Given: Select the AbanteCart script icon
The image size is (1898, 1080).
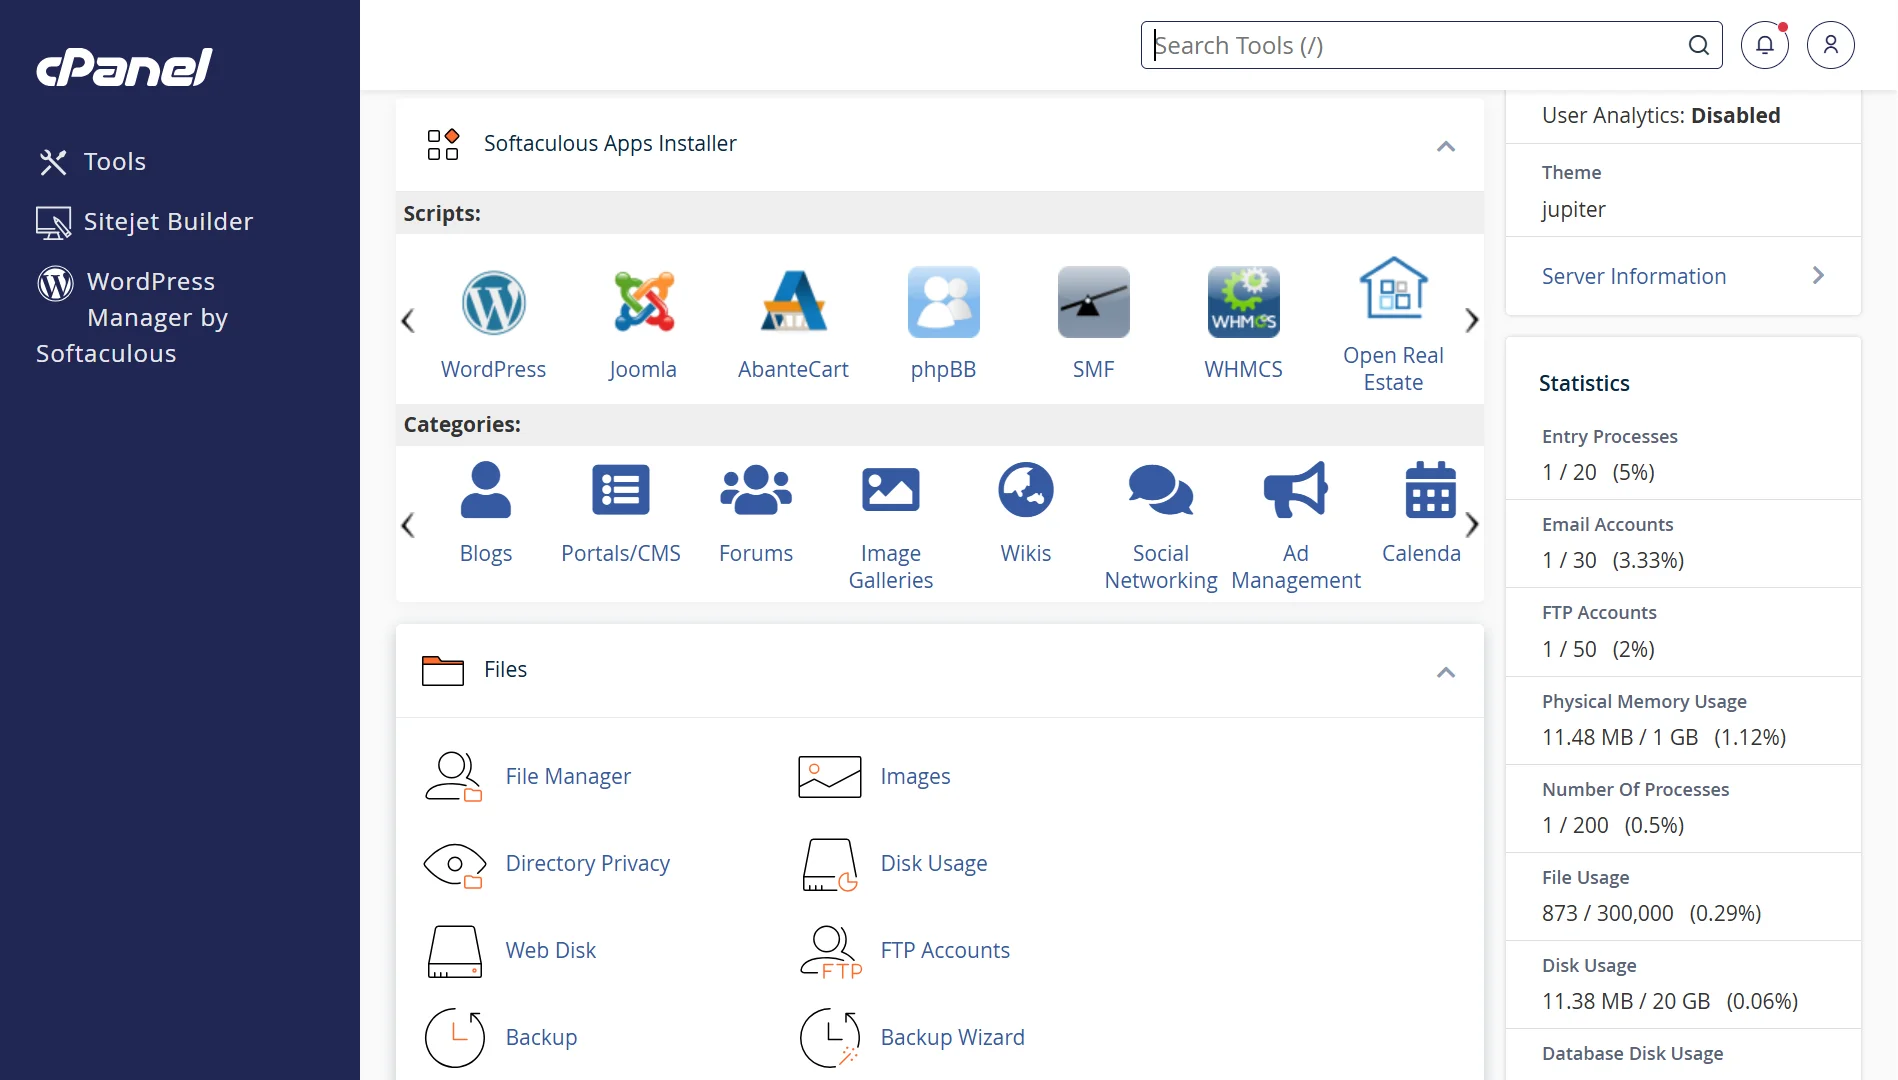Looking at the screenshot, I should pos(793,302).
